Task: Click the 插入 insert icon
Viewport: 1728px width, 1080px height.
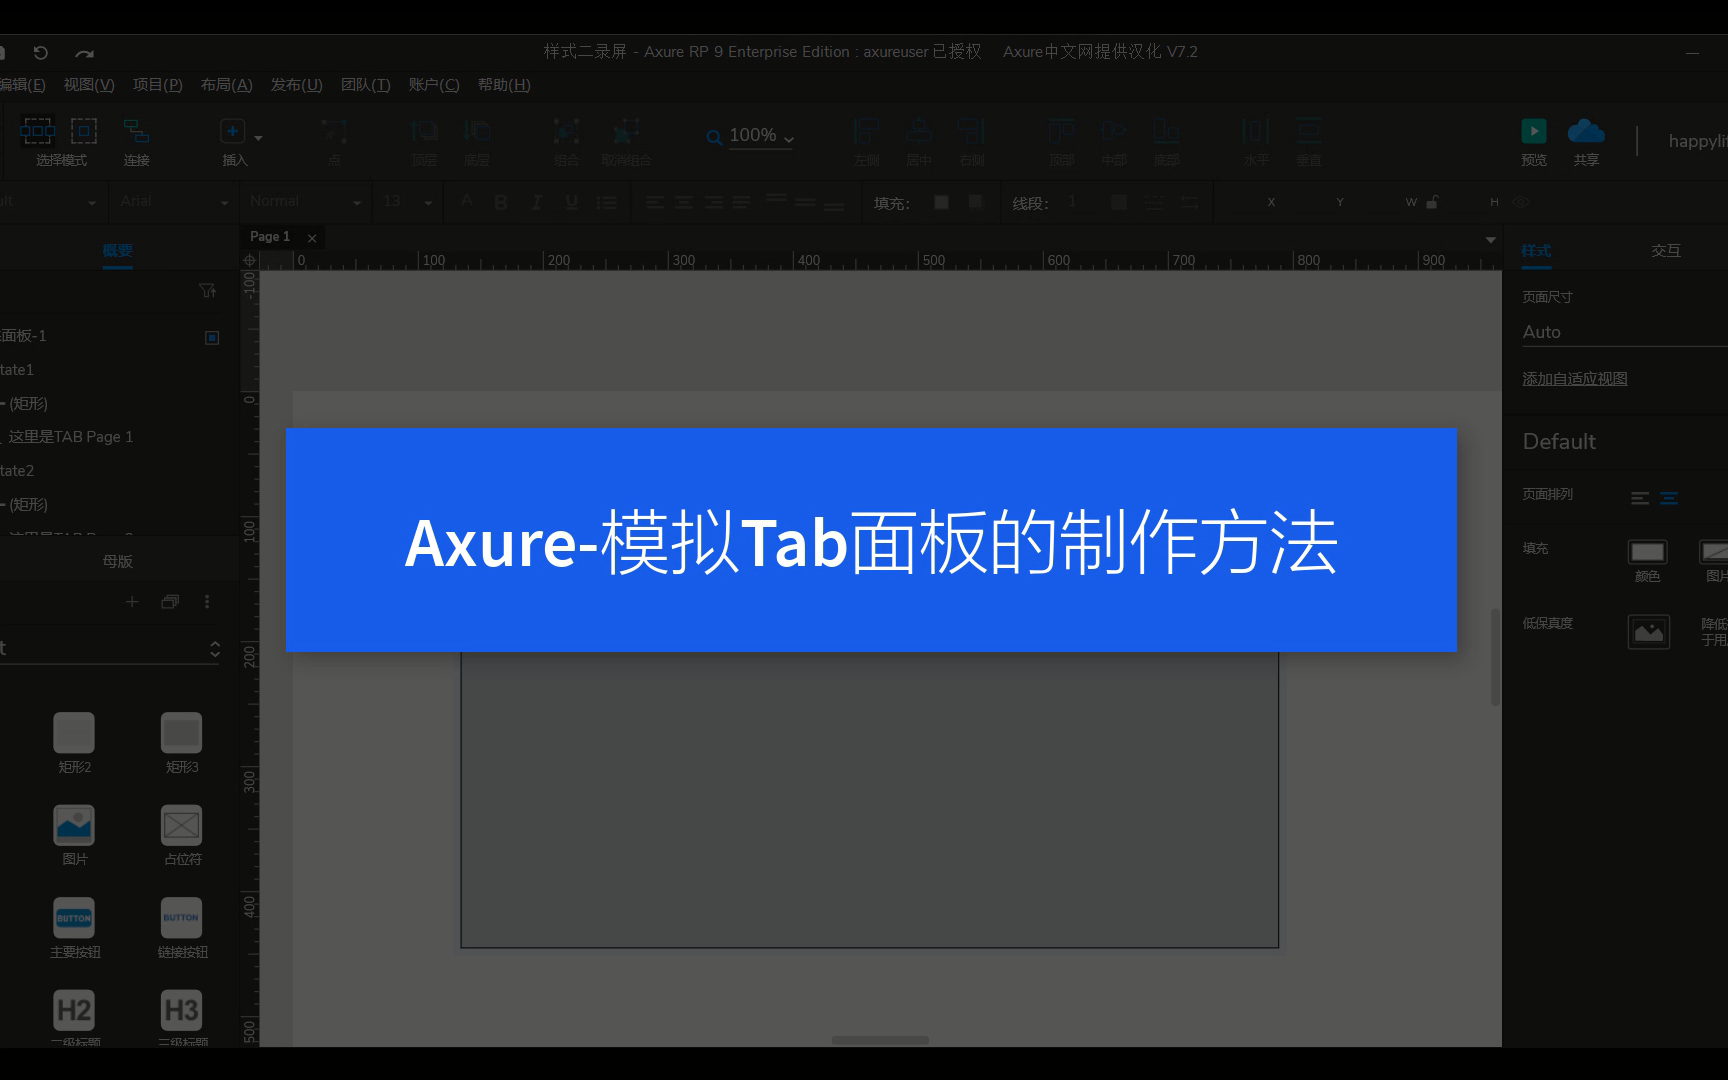Action: tap(232, 131)
